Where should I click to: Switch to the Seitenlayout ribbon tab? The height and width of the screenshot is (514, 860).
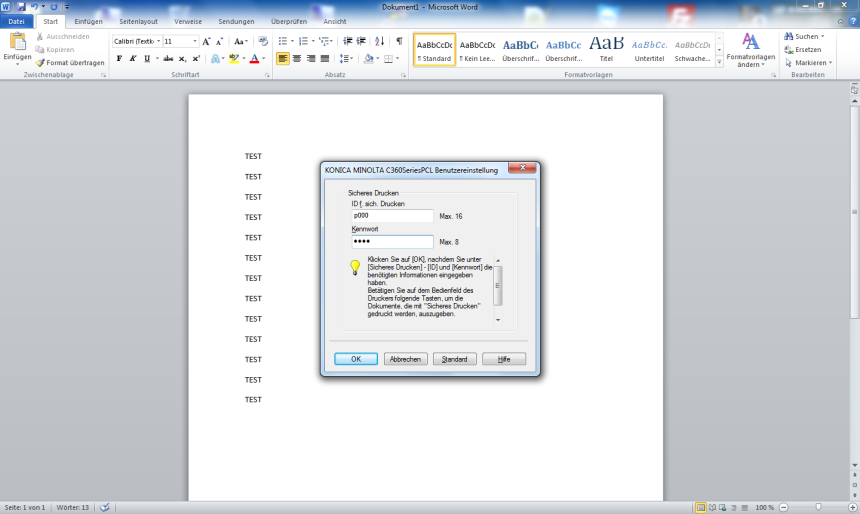tap(138, 21)
